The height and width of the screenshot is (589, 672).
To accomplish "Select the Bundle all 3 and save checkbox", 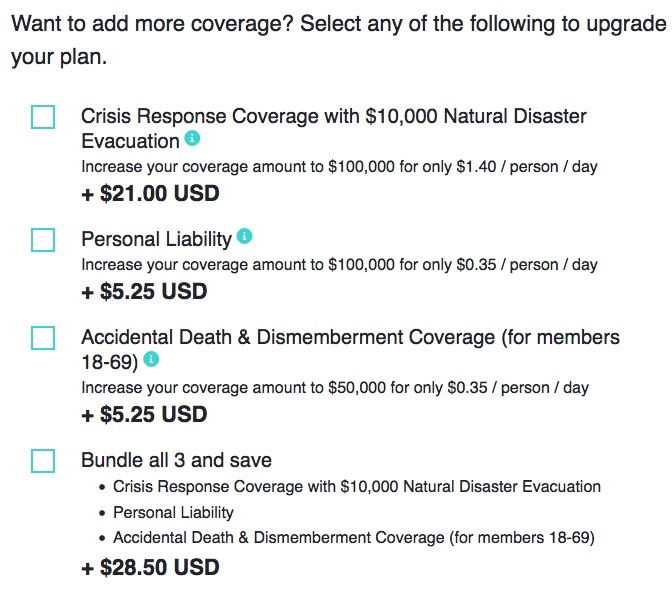I will 43,461.
